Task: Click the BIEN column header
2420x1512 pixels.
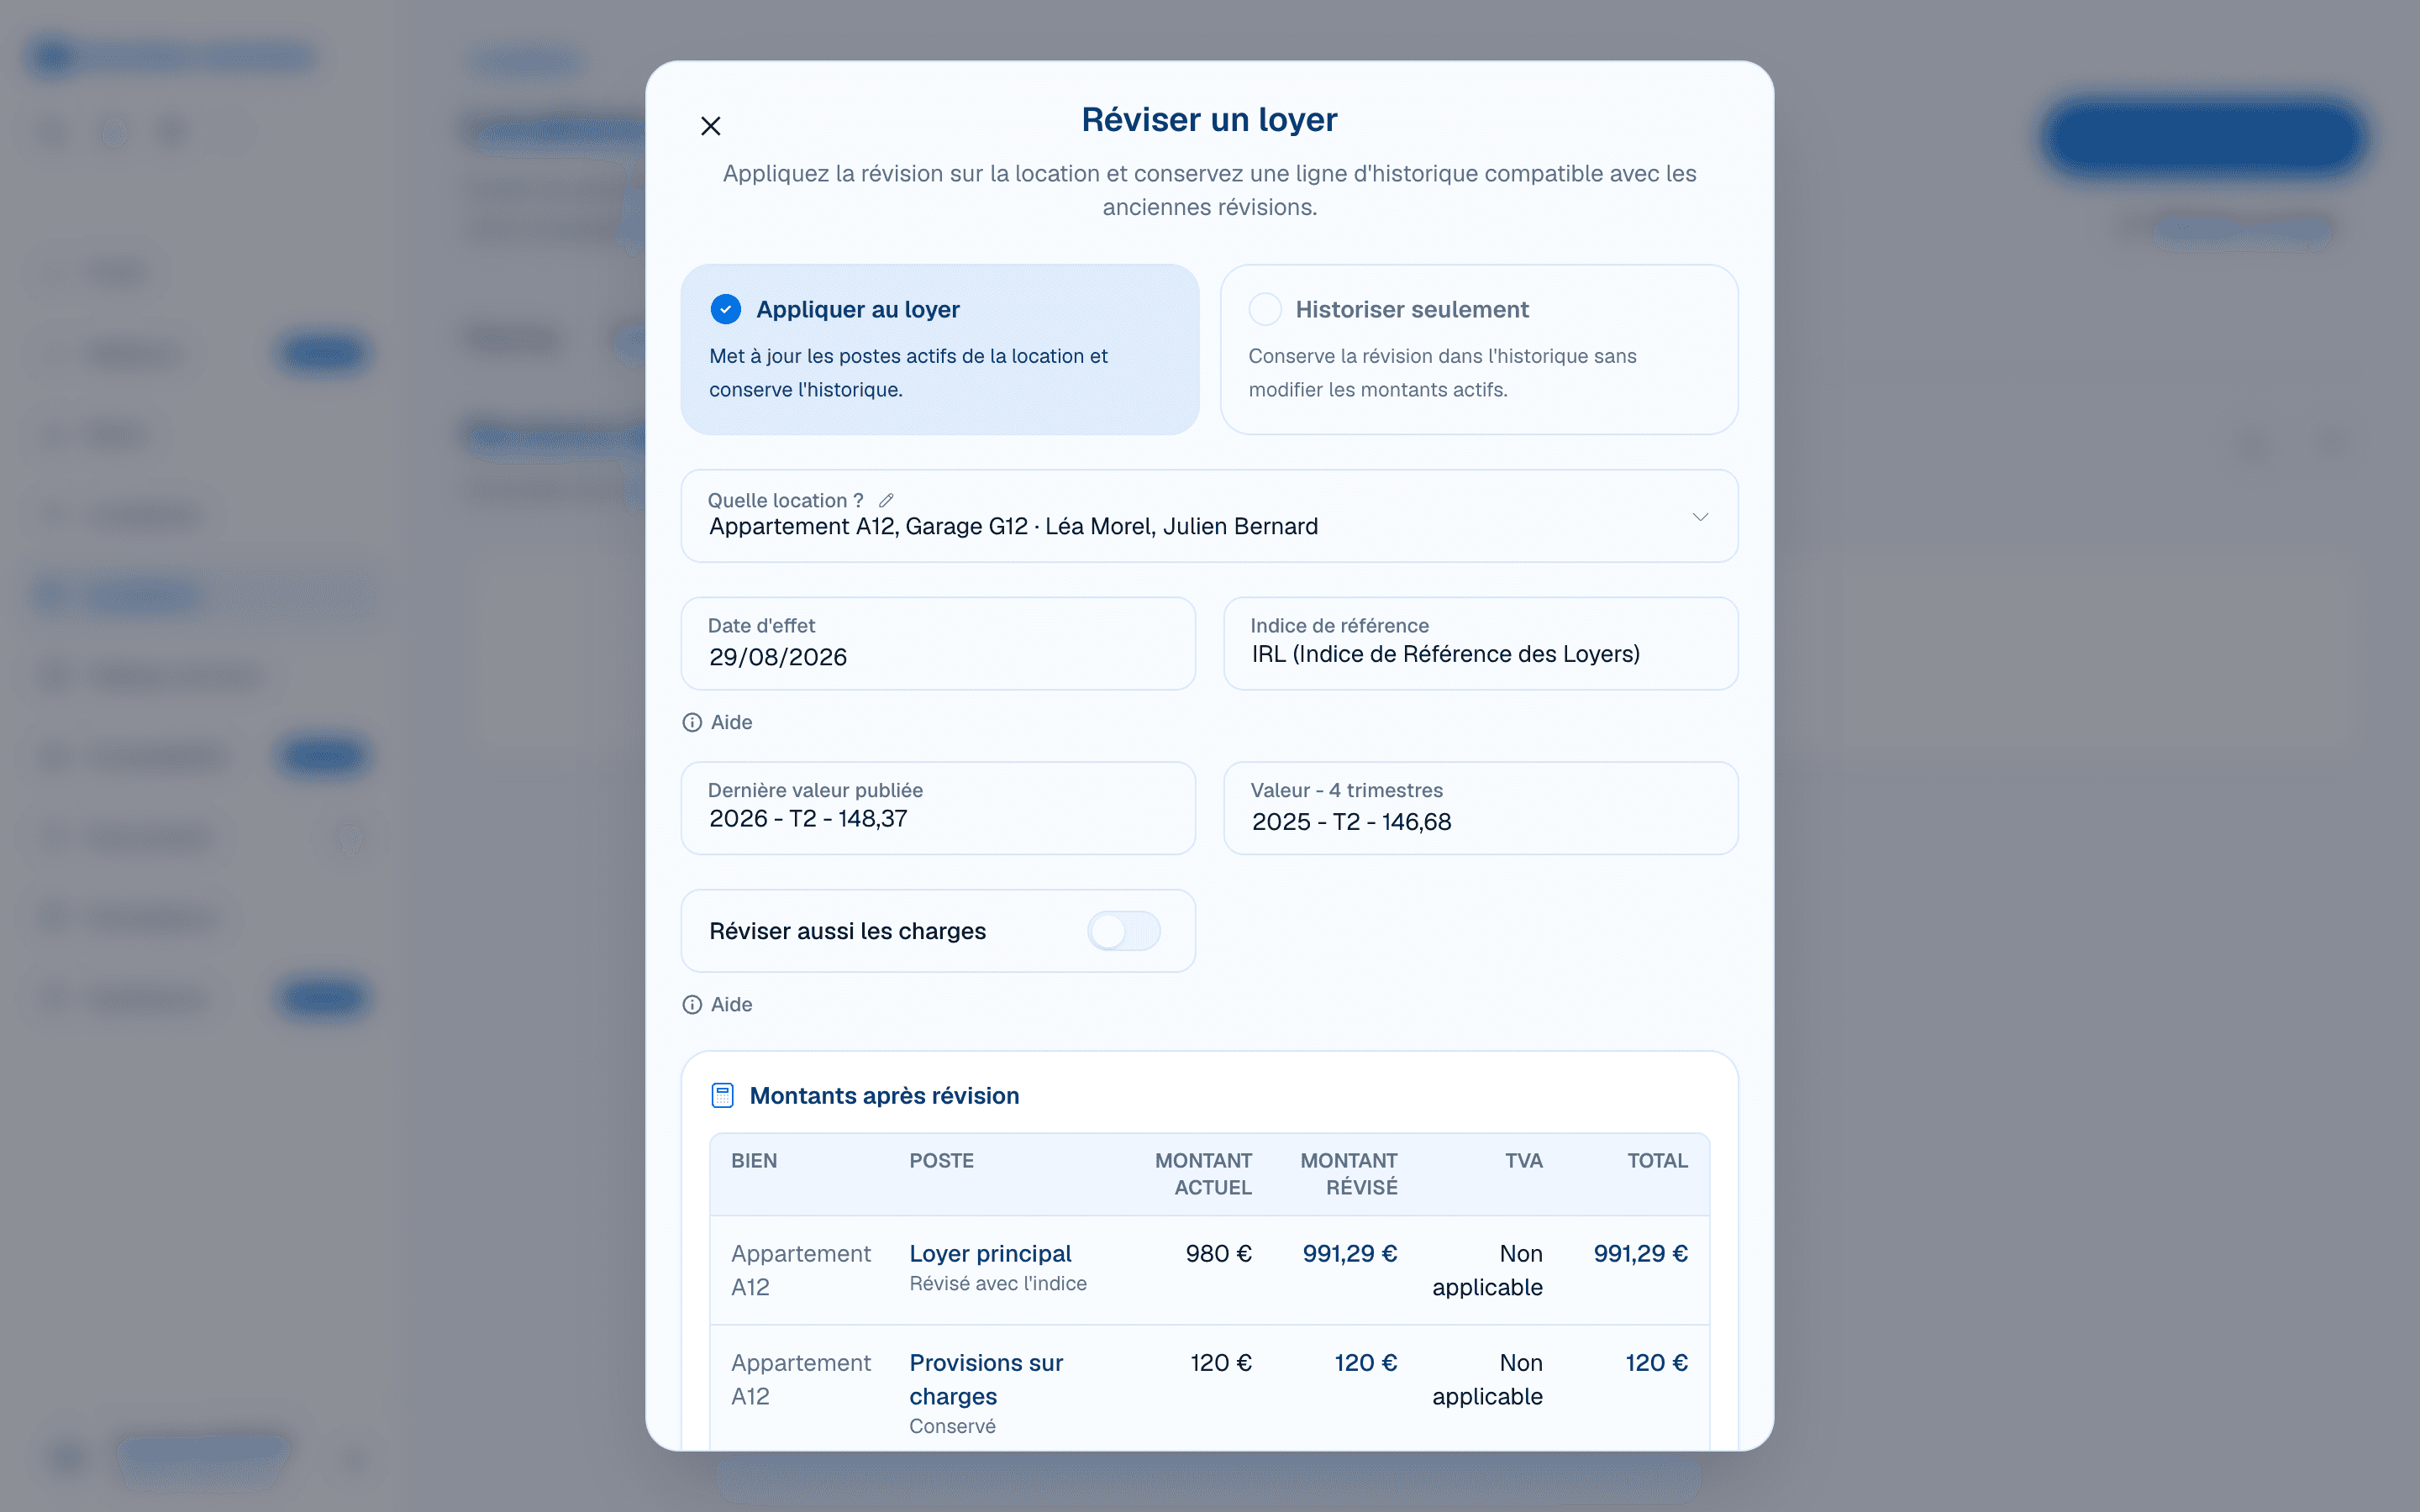Action: tap(754, 1161)
